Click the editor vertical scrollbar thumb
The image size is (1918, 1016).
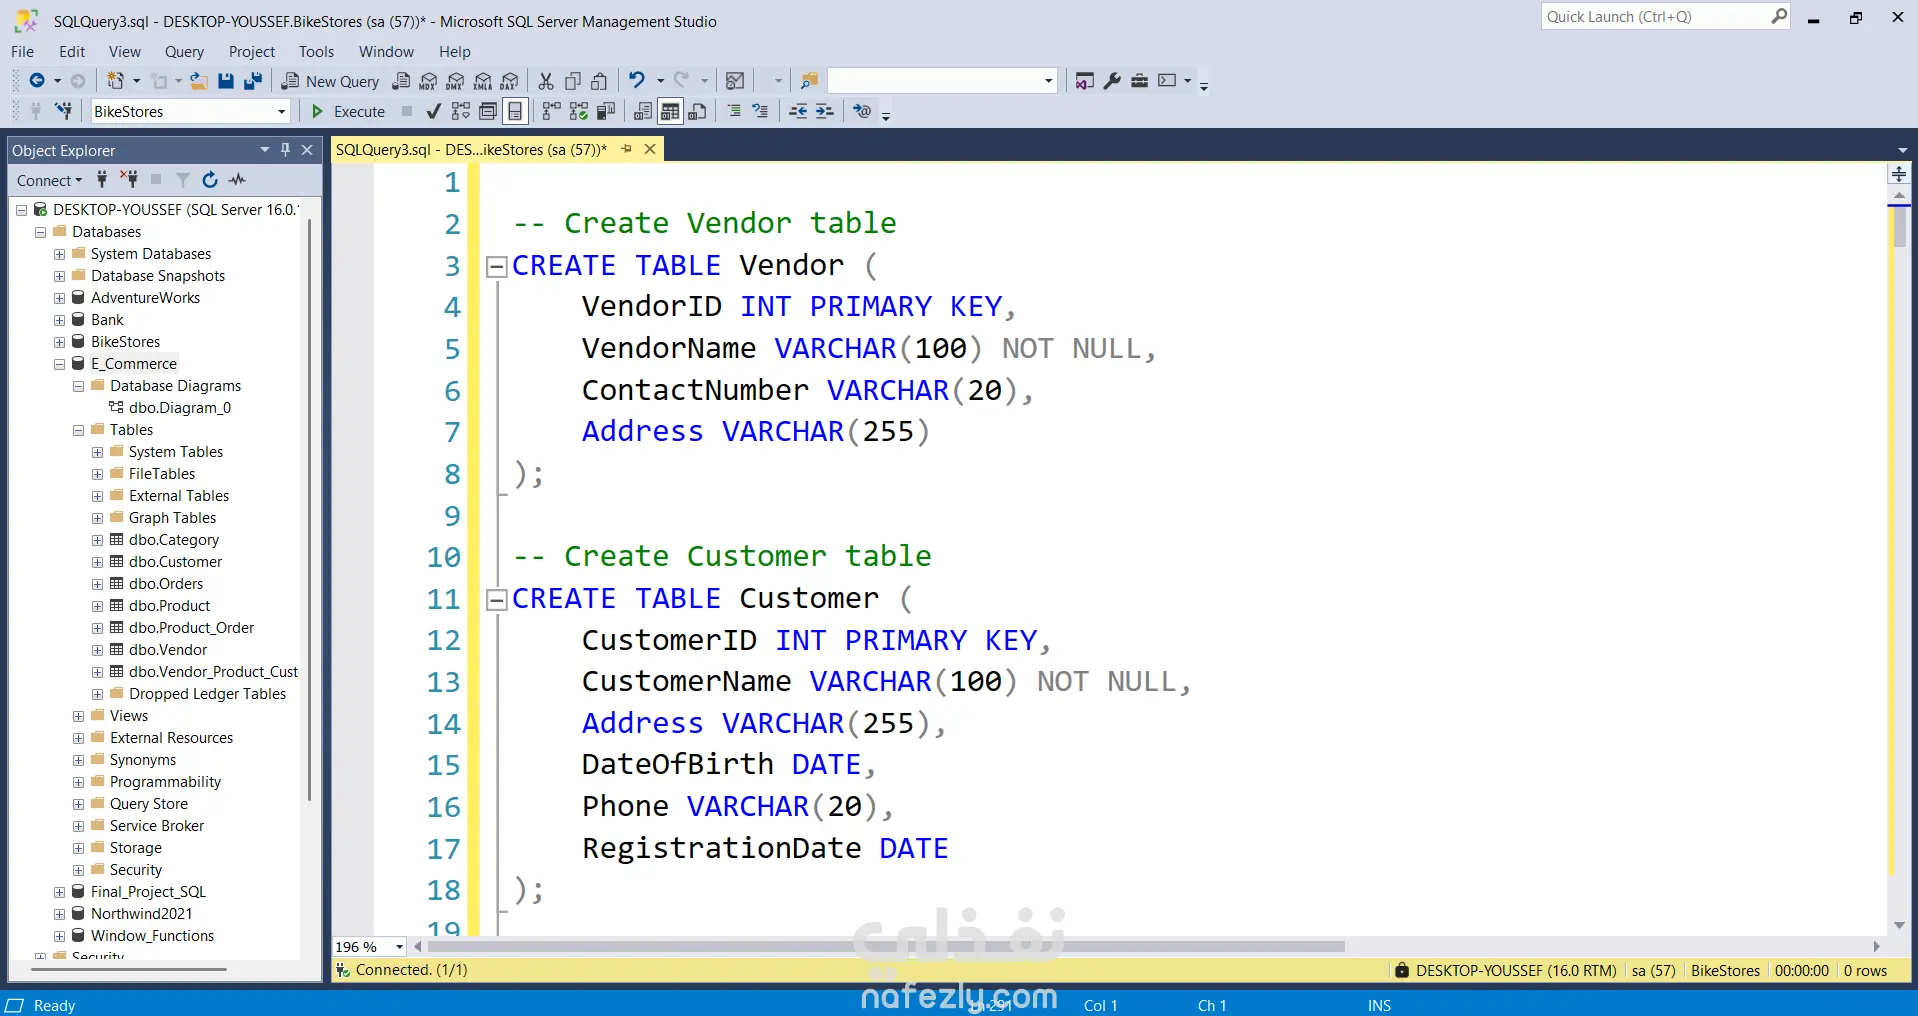(1899, 229)
